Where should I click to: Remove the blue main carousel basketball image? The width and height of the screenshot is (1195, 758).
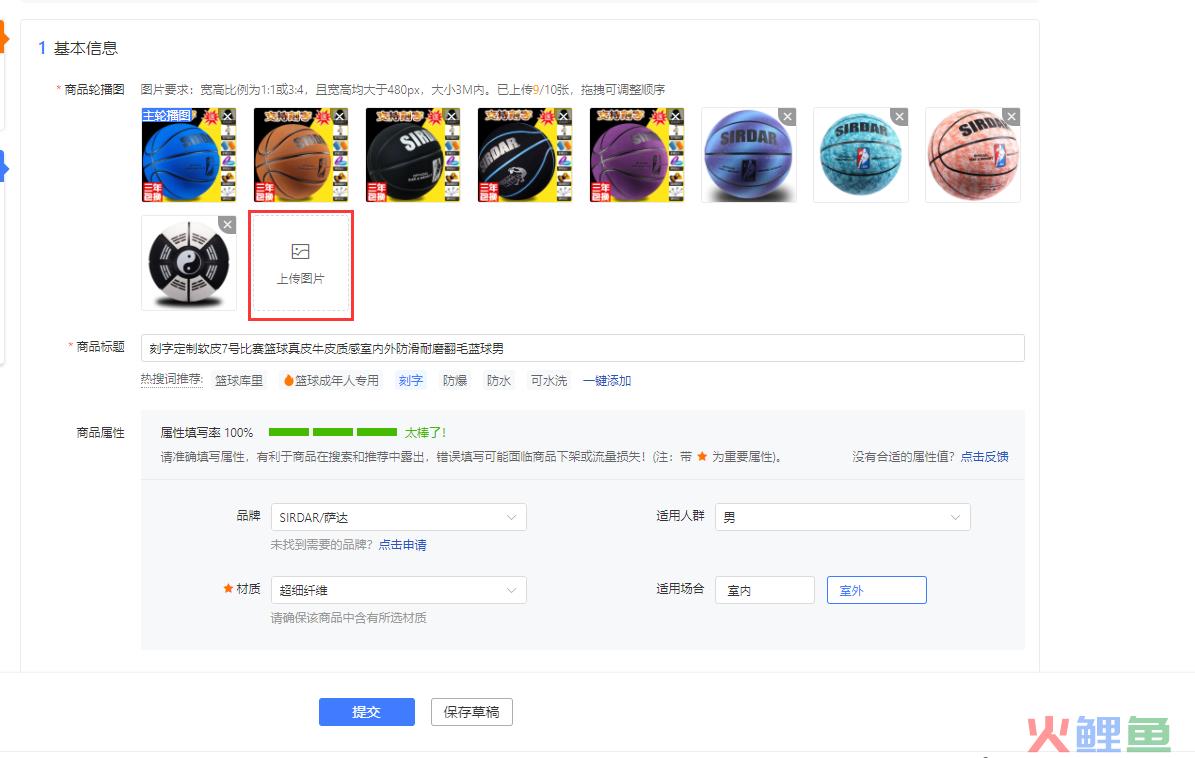click(228, 116)
